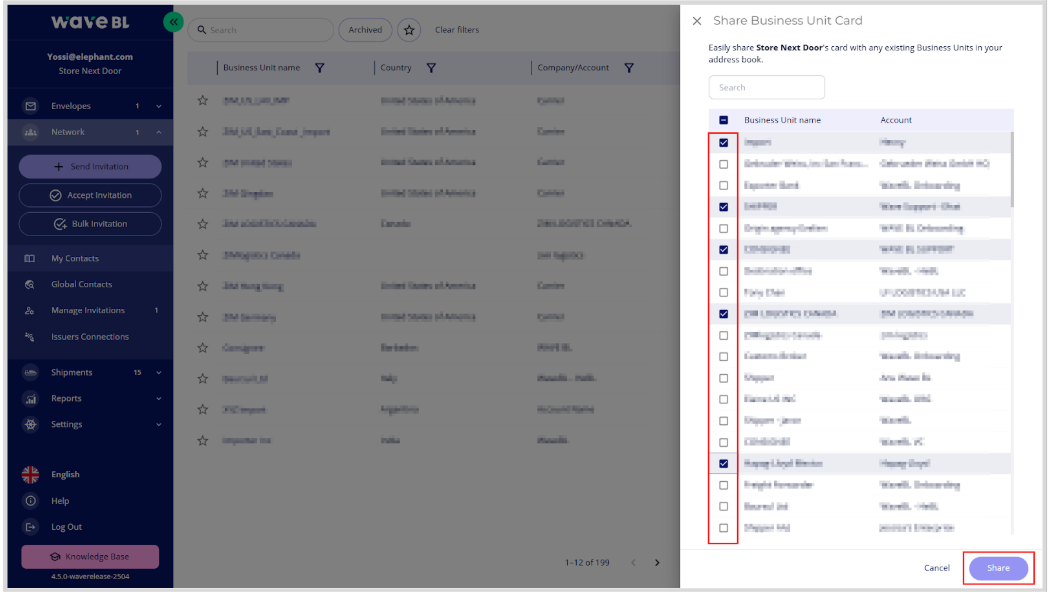Star the contact with country Canada

[x=203, y=224]
